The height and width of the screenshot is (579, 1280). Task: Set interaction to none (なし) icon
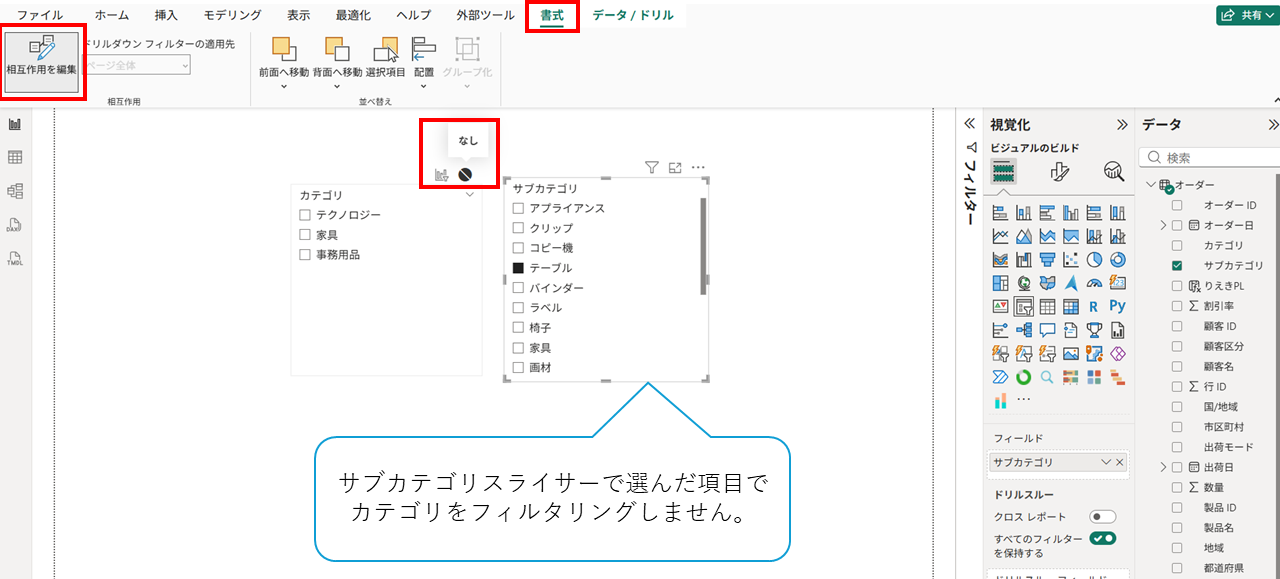[x=465, y=174]
